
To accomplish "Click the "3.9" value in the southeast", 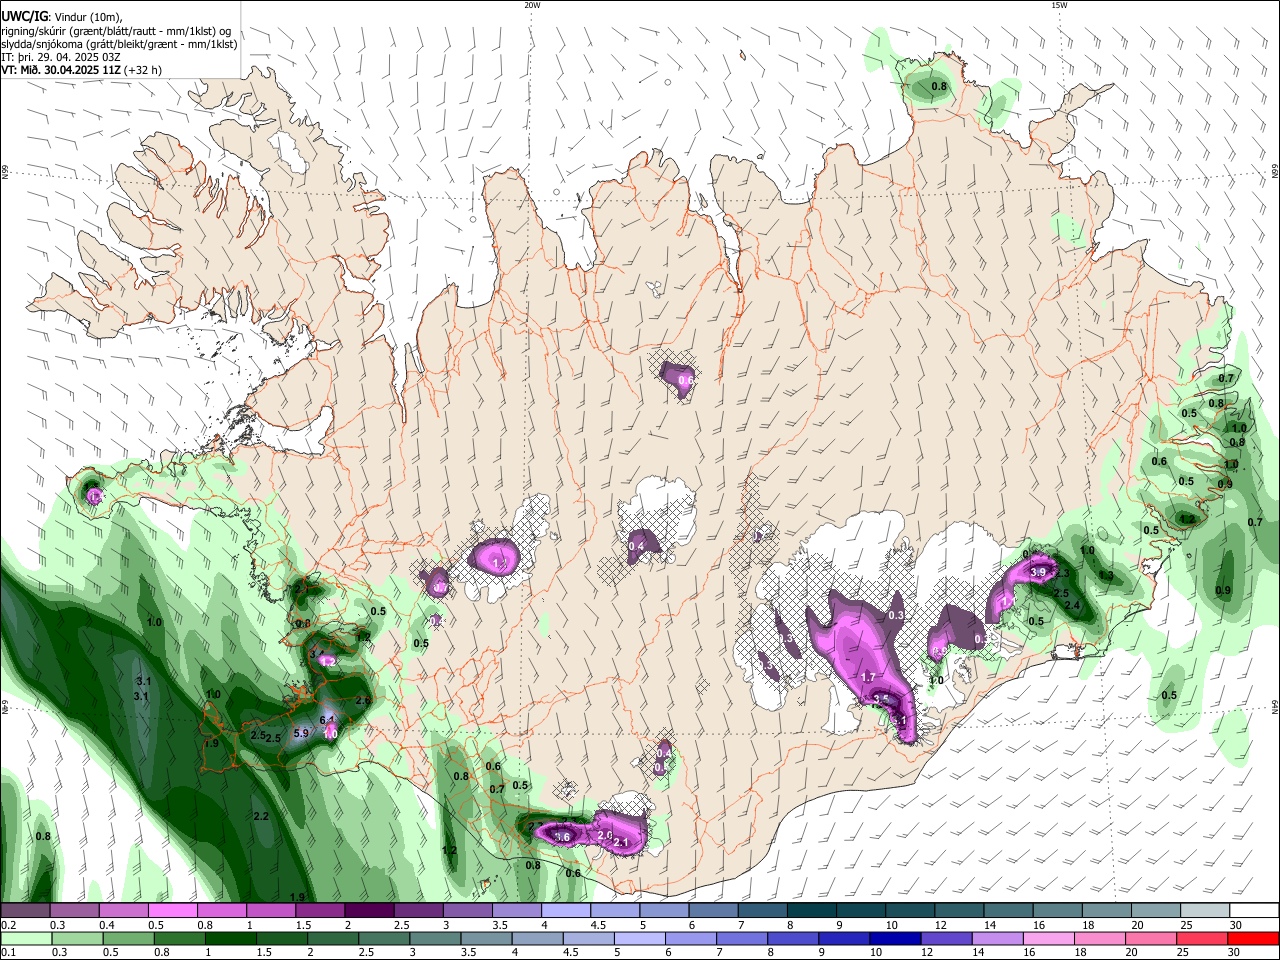I will click(x=1038, y=572).
